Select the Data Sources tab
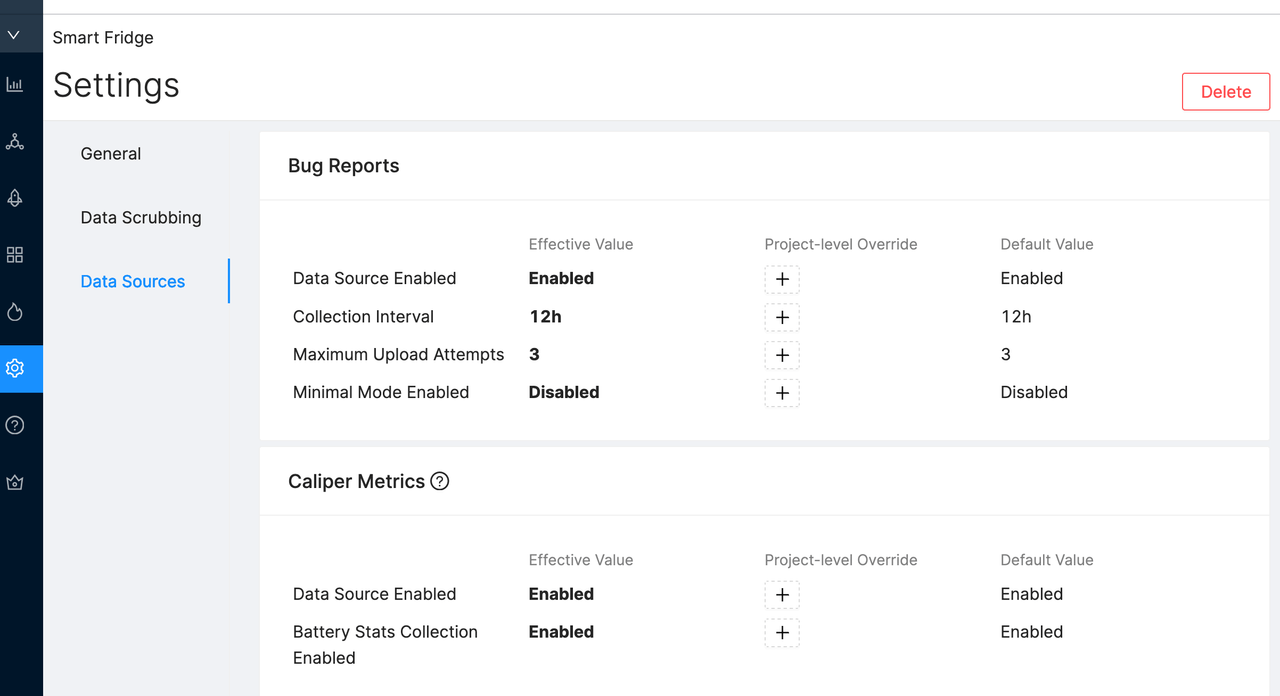The image size is (1280, 696). (133, 281)
